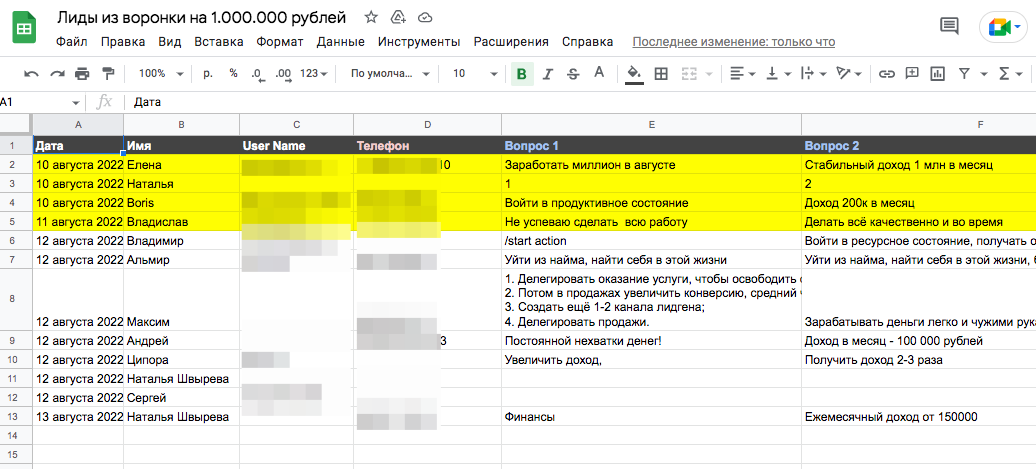The width and height of the screenshot is (1036, 469).
Task: Print the spreadsheet
Action: (x=82, y=73)
